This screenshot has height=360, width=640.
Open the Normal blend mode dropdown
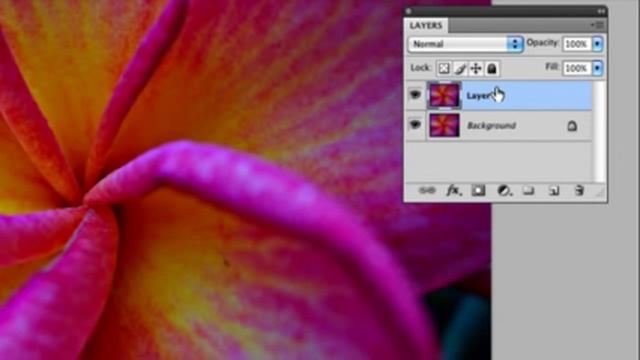coord(466,44)
